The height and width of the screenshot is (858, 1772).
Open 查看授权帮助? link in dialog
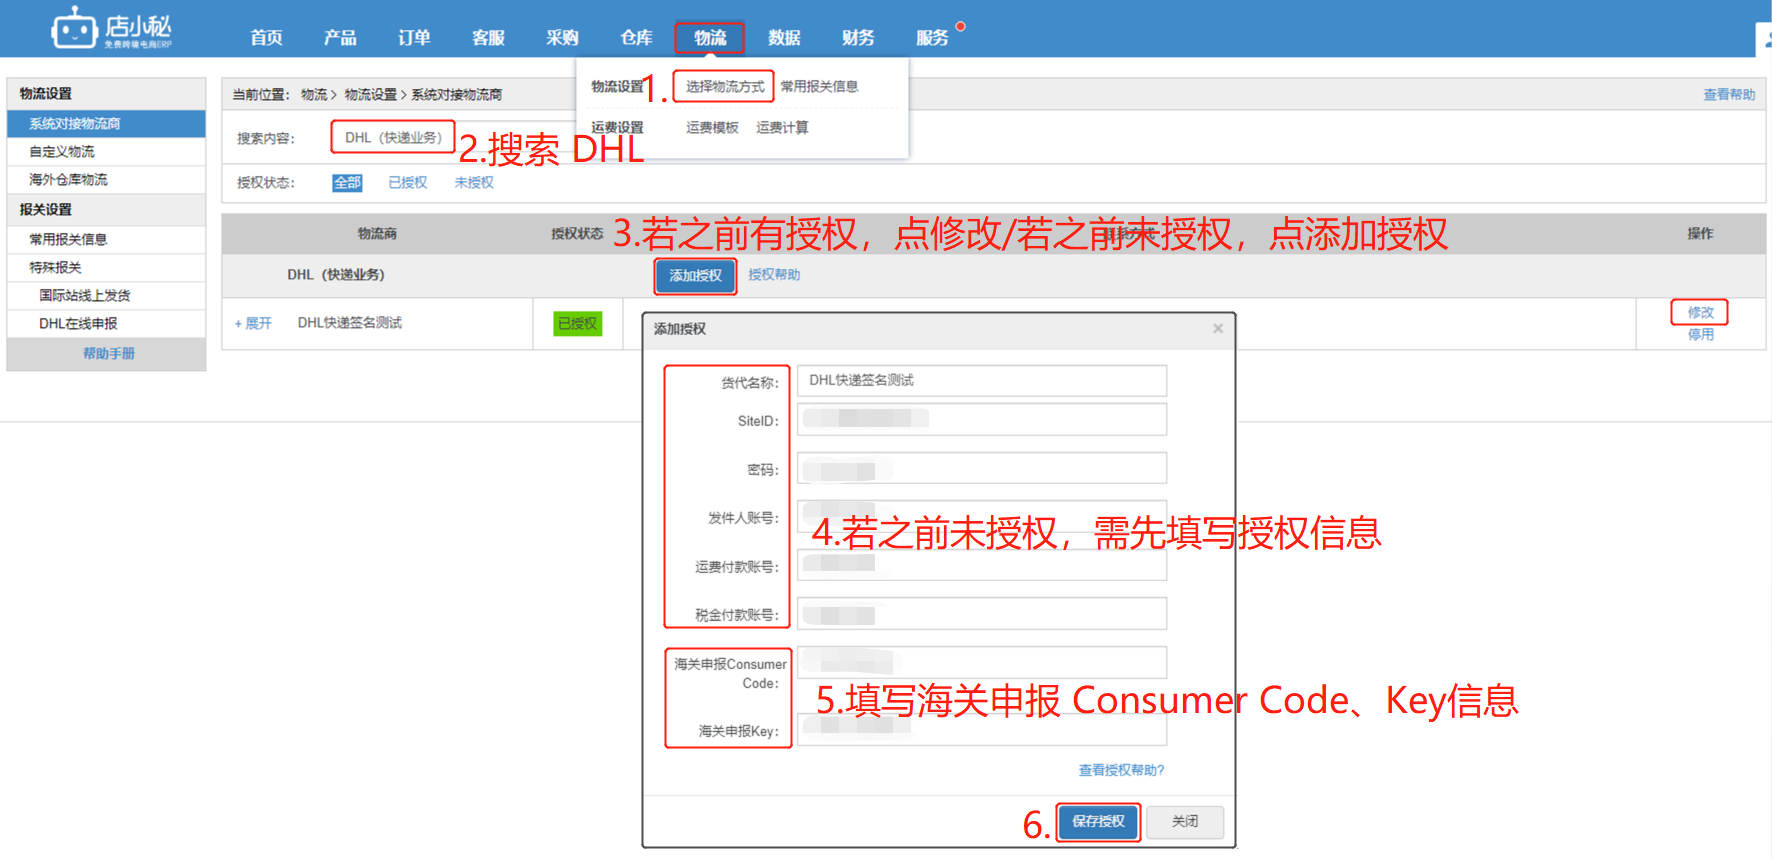[1121, 770]
